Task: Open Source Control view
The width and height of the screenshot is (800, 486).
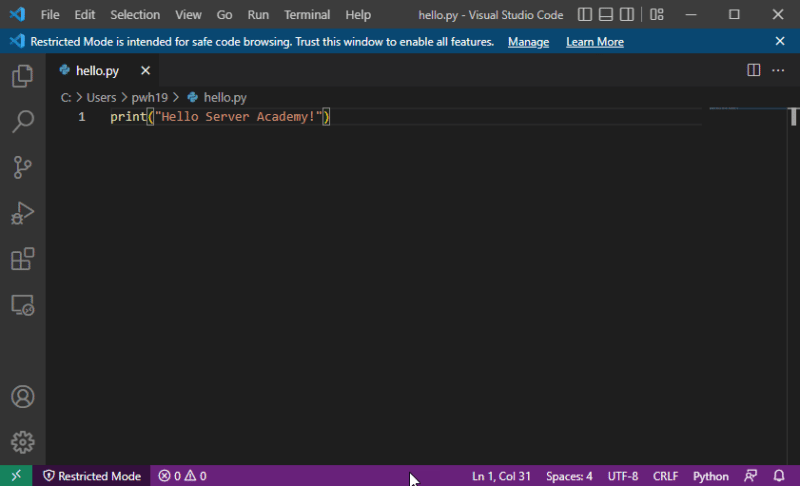Action: click(22, 167)
